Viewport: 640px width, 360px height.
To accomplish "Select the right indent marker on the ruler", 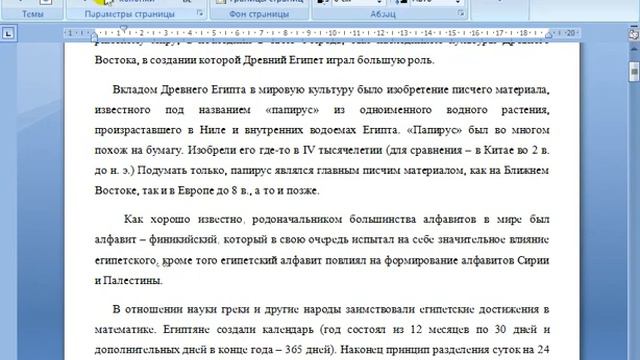I will [x=548, y=36].
